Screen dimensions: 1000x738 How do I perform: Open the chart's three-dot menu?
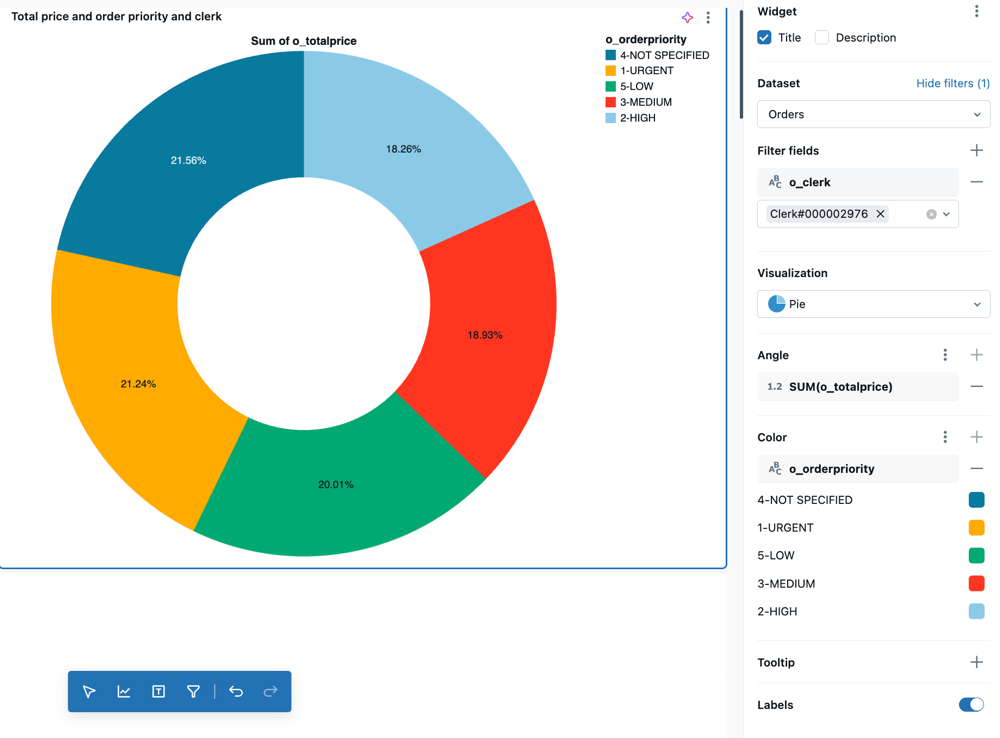[x=708, y=18]
